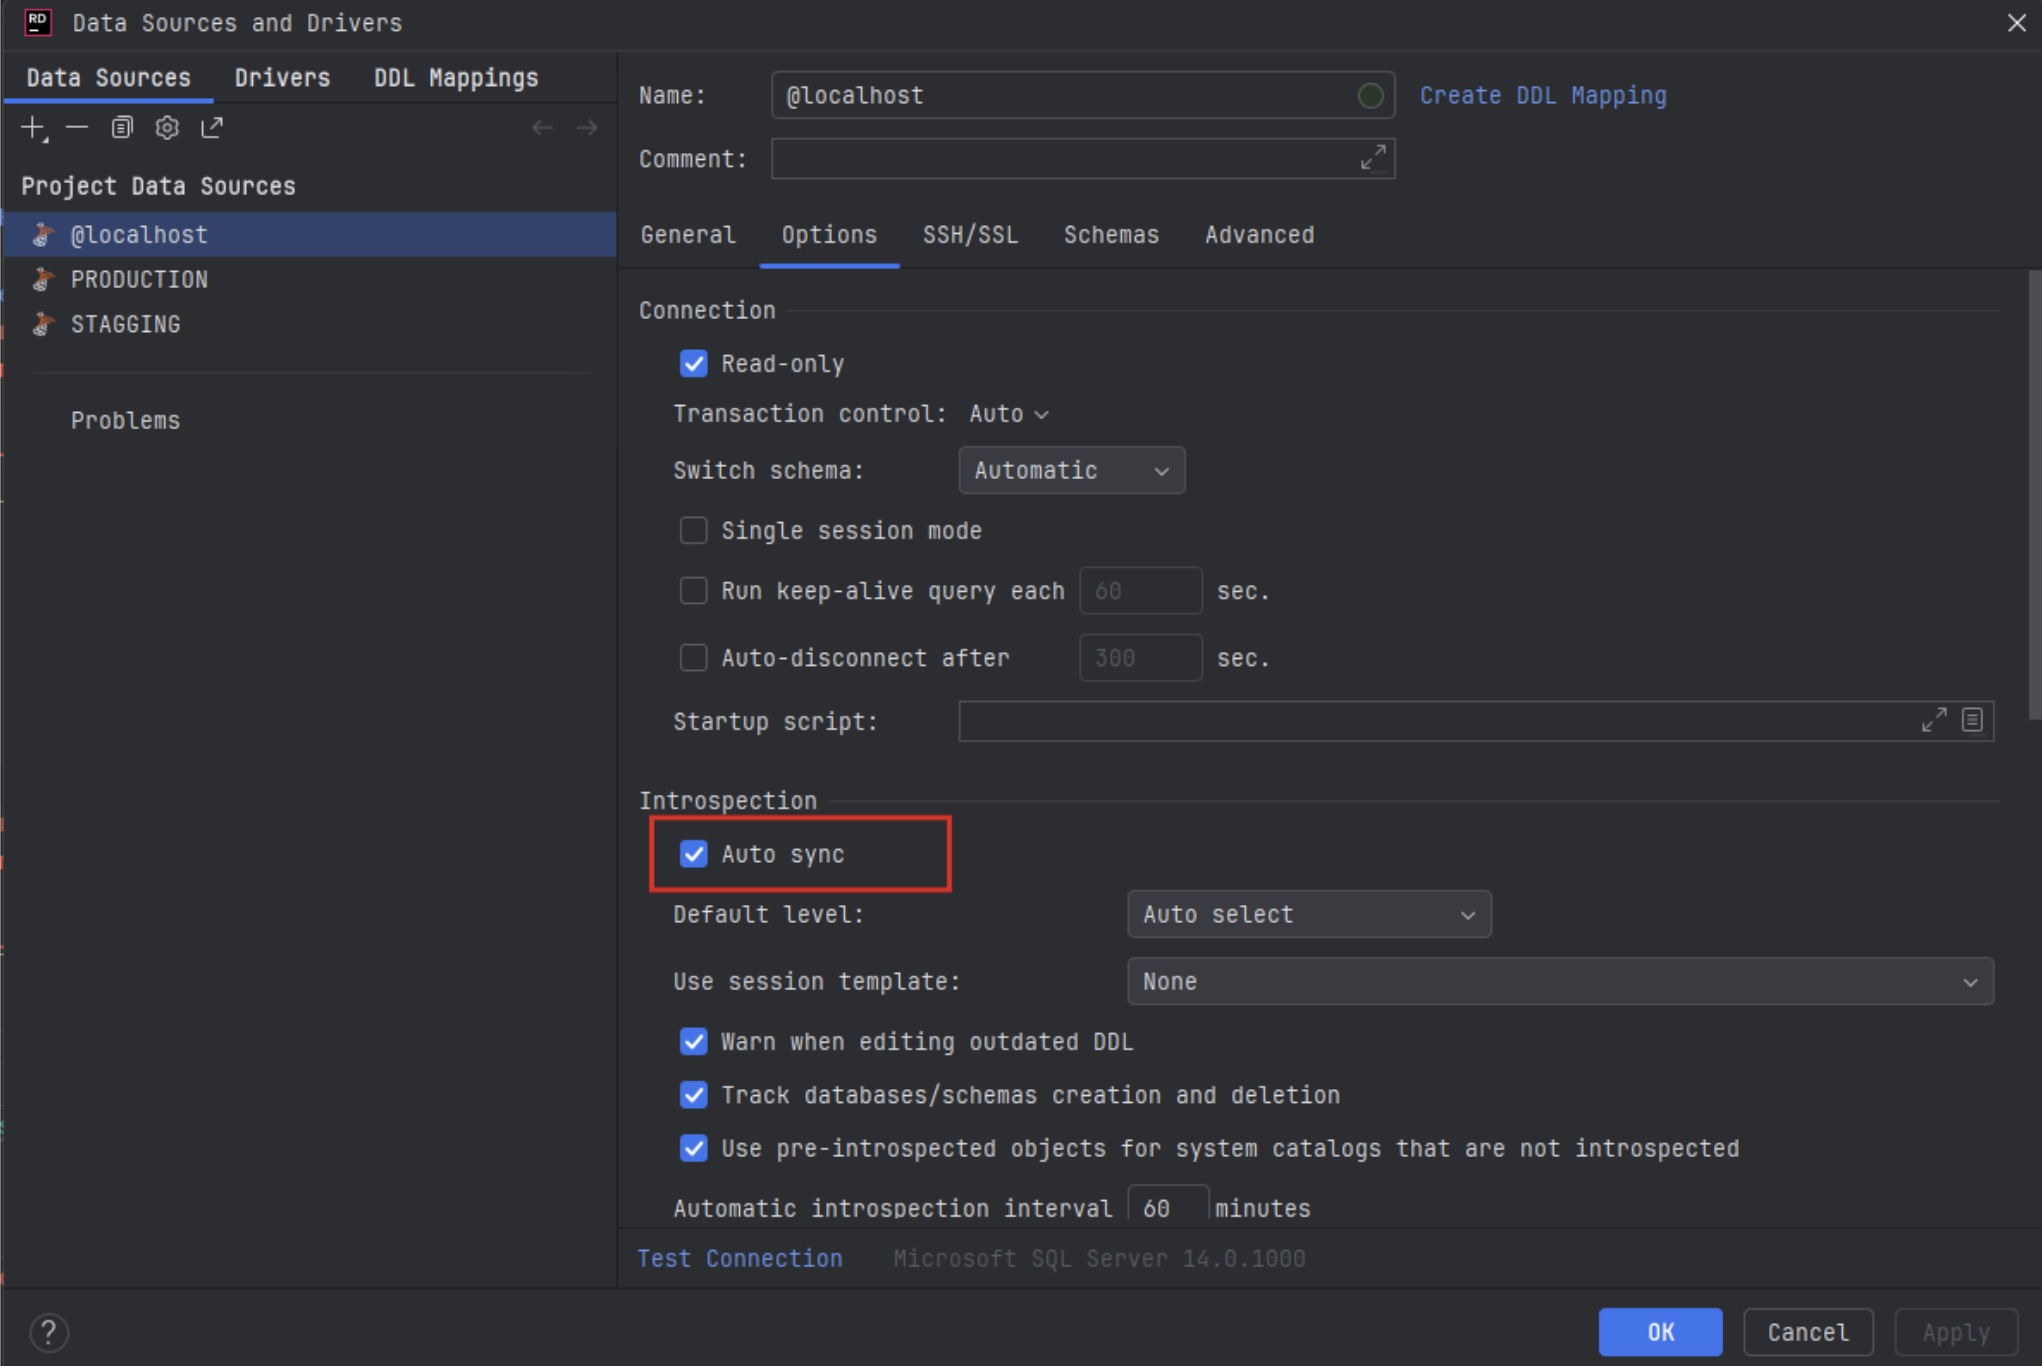Open Switch schema Automatic dropdown
Image resolution: width=2042 pixels, height=1366 pixels.
[1071, 470]
